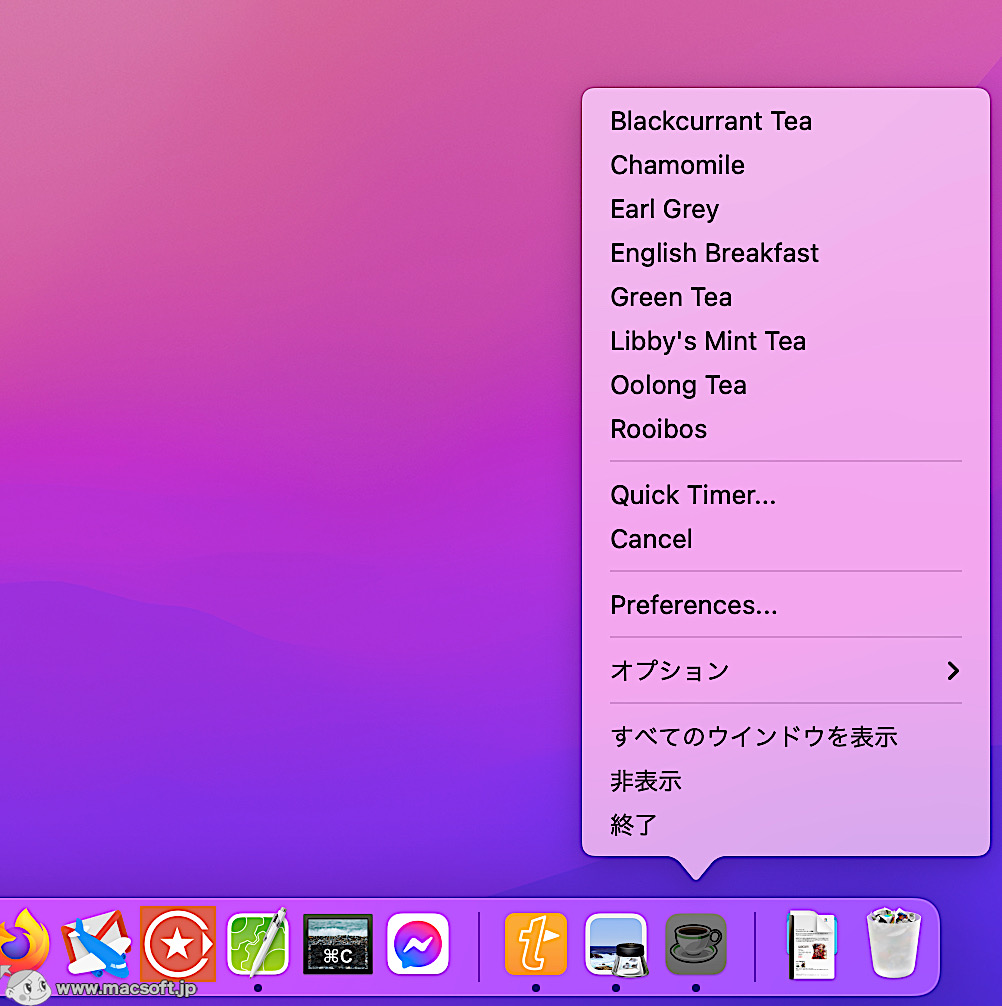Open Firefox from the Dock
This screenshot has height=1006, width=1002.
tap(23, 943)
